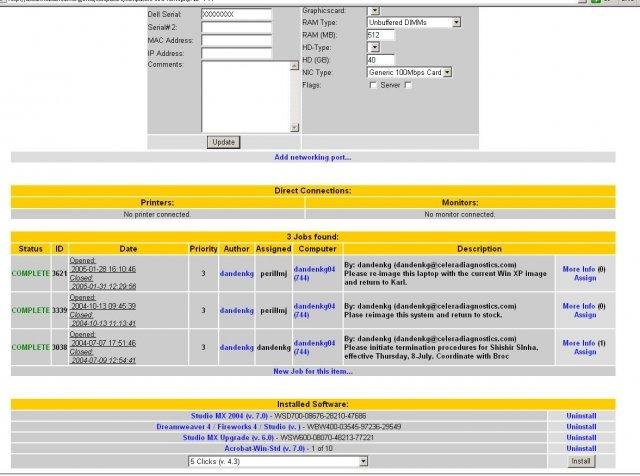Click opened date 2004-10-13 09:45:39
This screenshot has width=640, height=476.
(x=103, y=306)
